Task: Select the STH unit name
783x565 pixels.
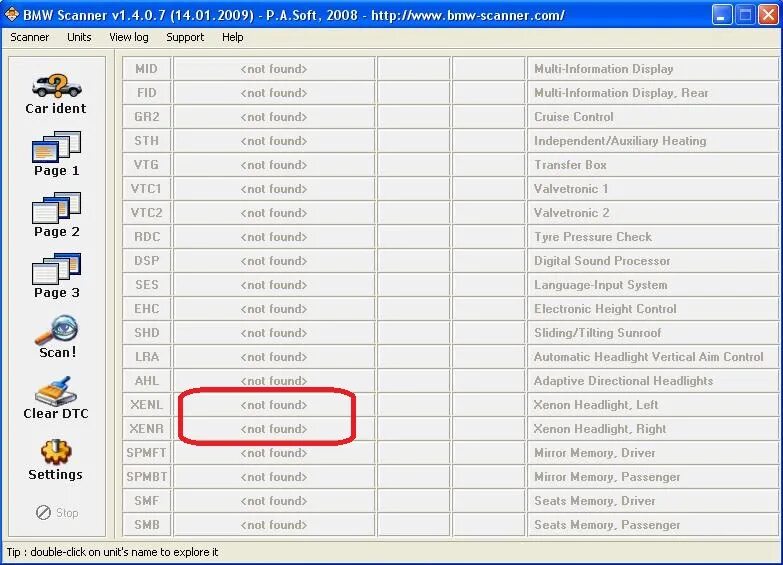Action: coord(146,140)
